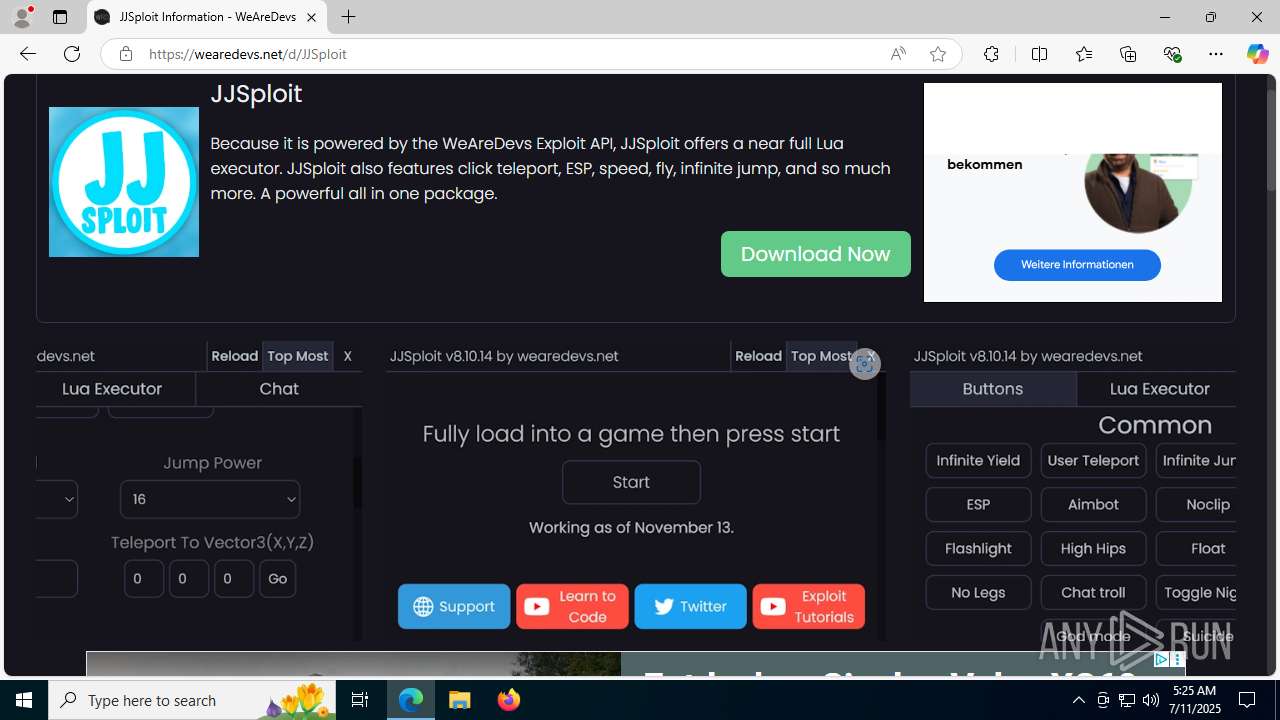Refresh the page with reload icon

click(72, 54)
